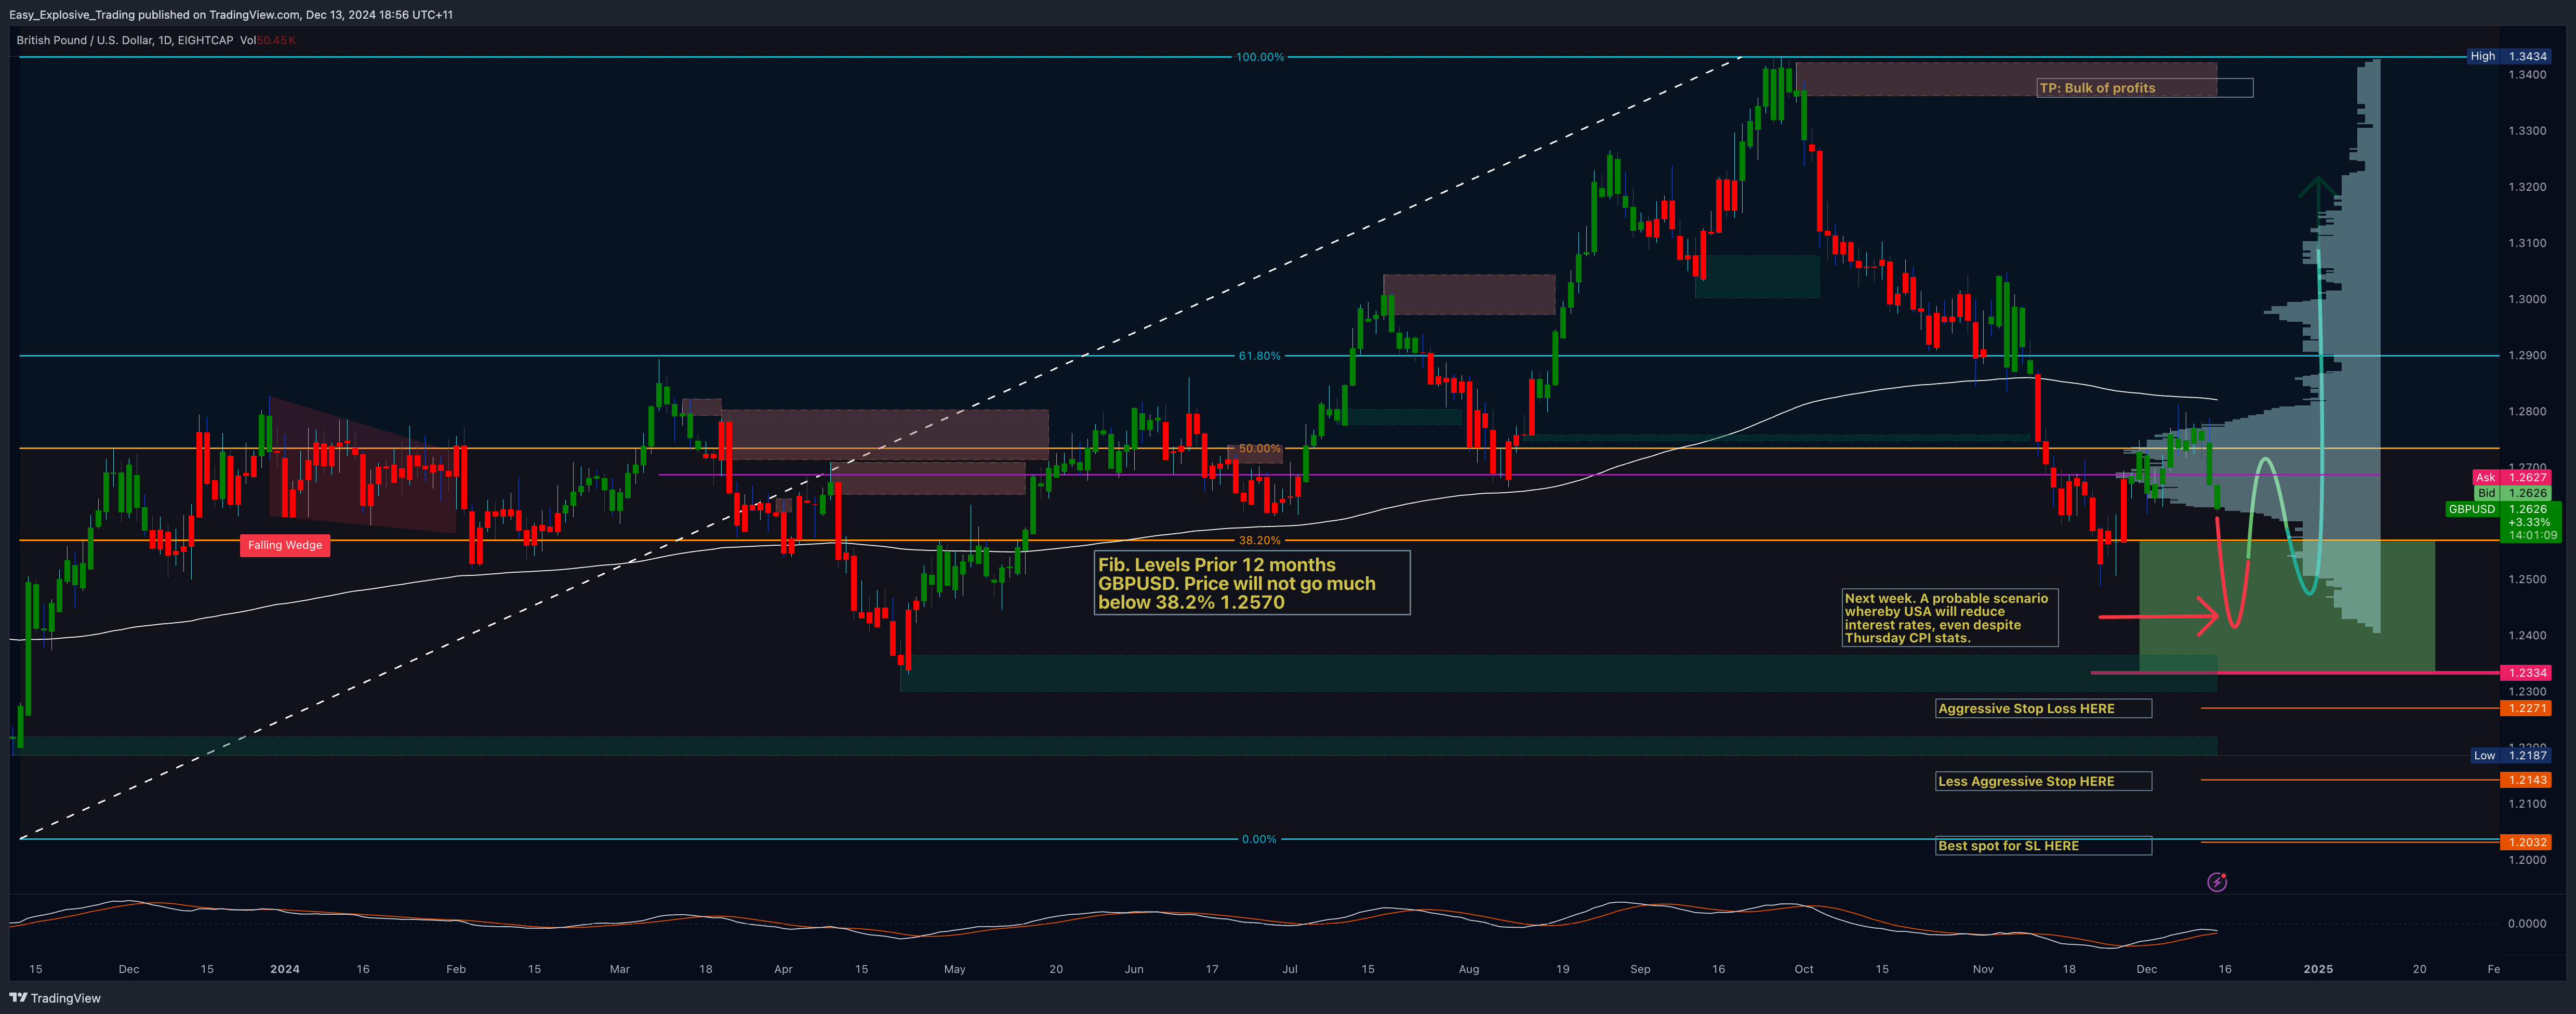Click the Ask 1.2627 price tag
This screenshot has height=1014, width=2576.
(x=2511, y=477)
